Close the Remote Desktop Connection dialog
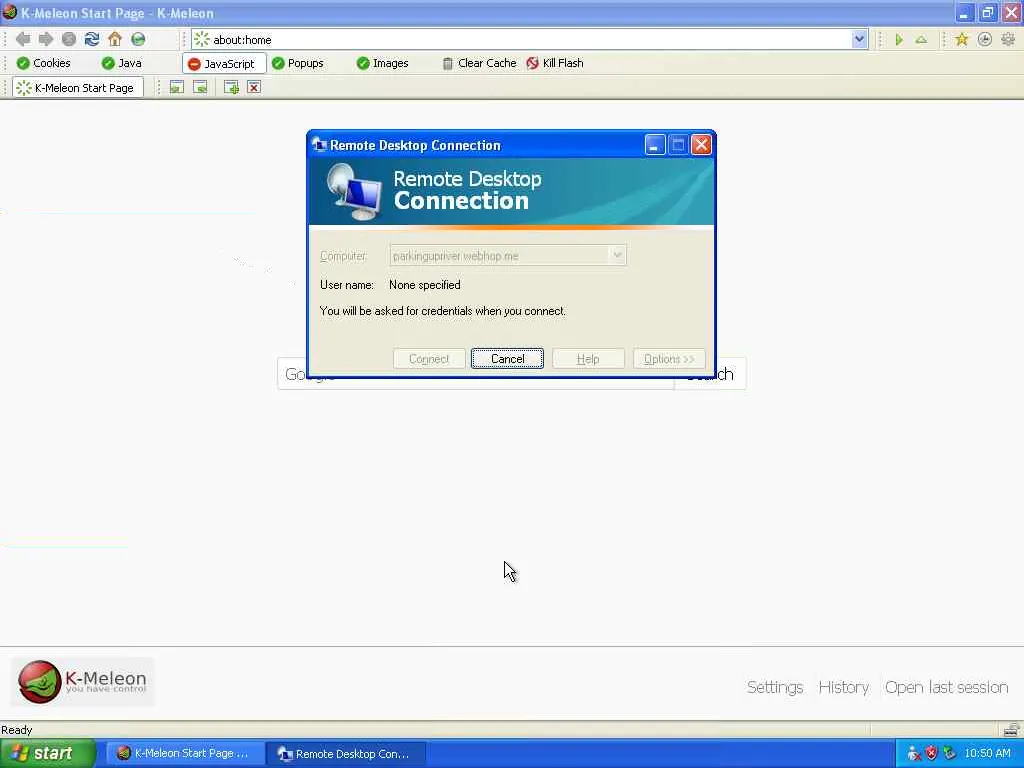 (701, 144)
